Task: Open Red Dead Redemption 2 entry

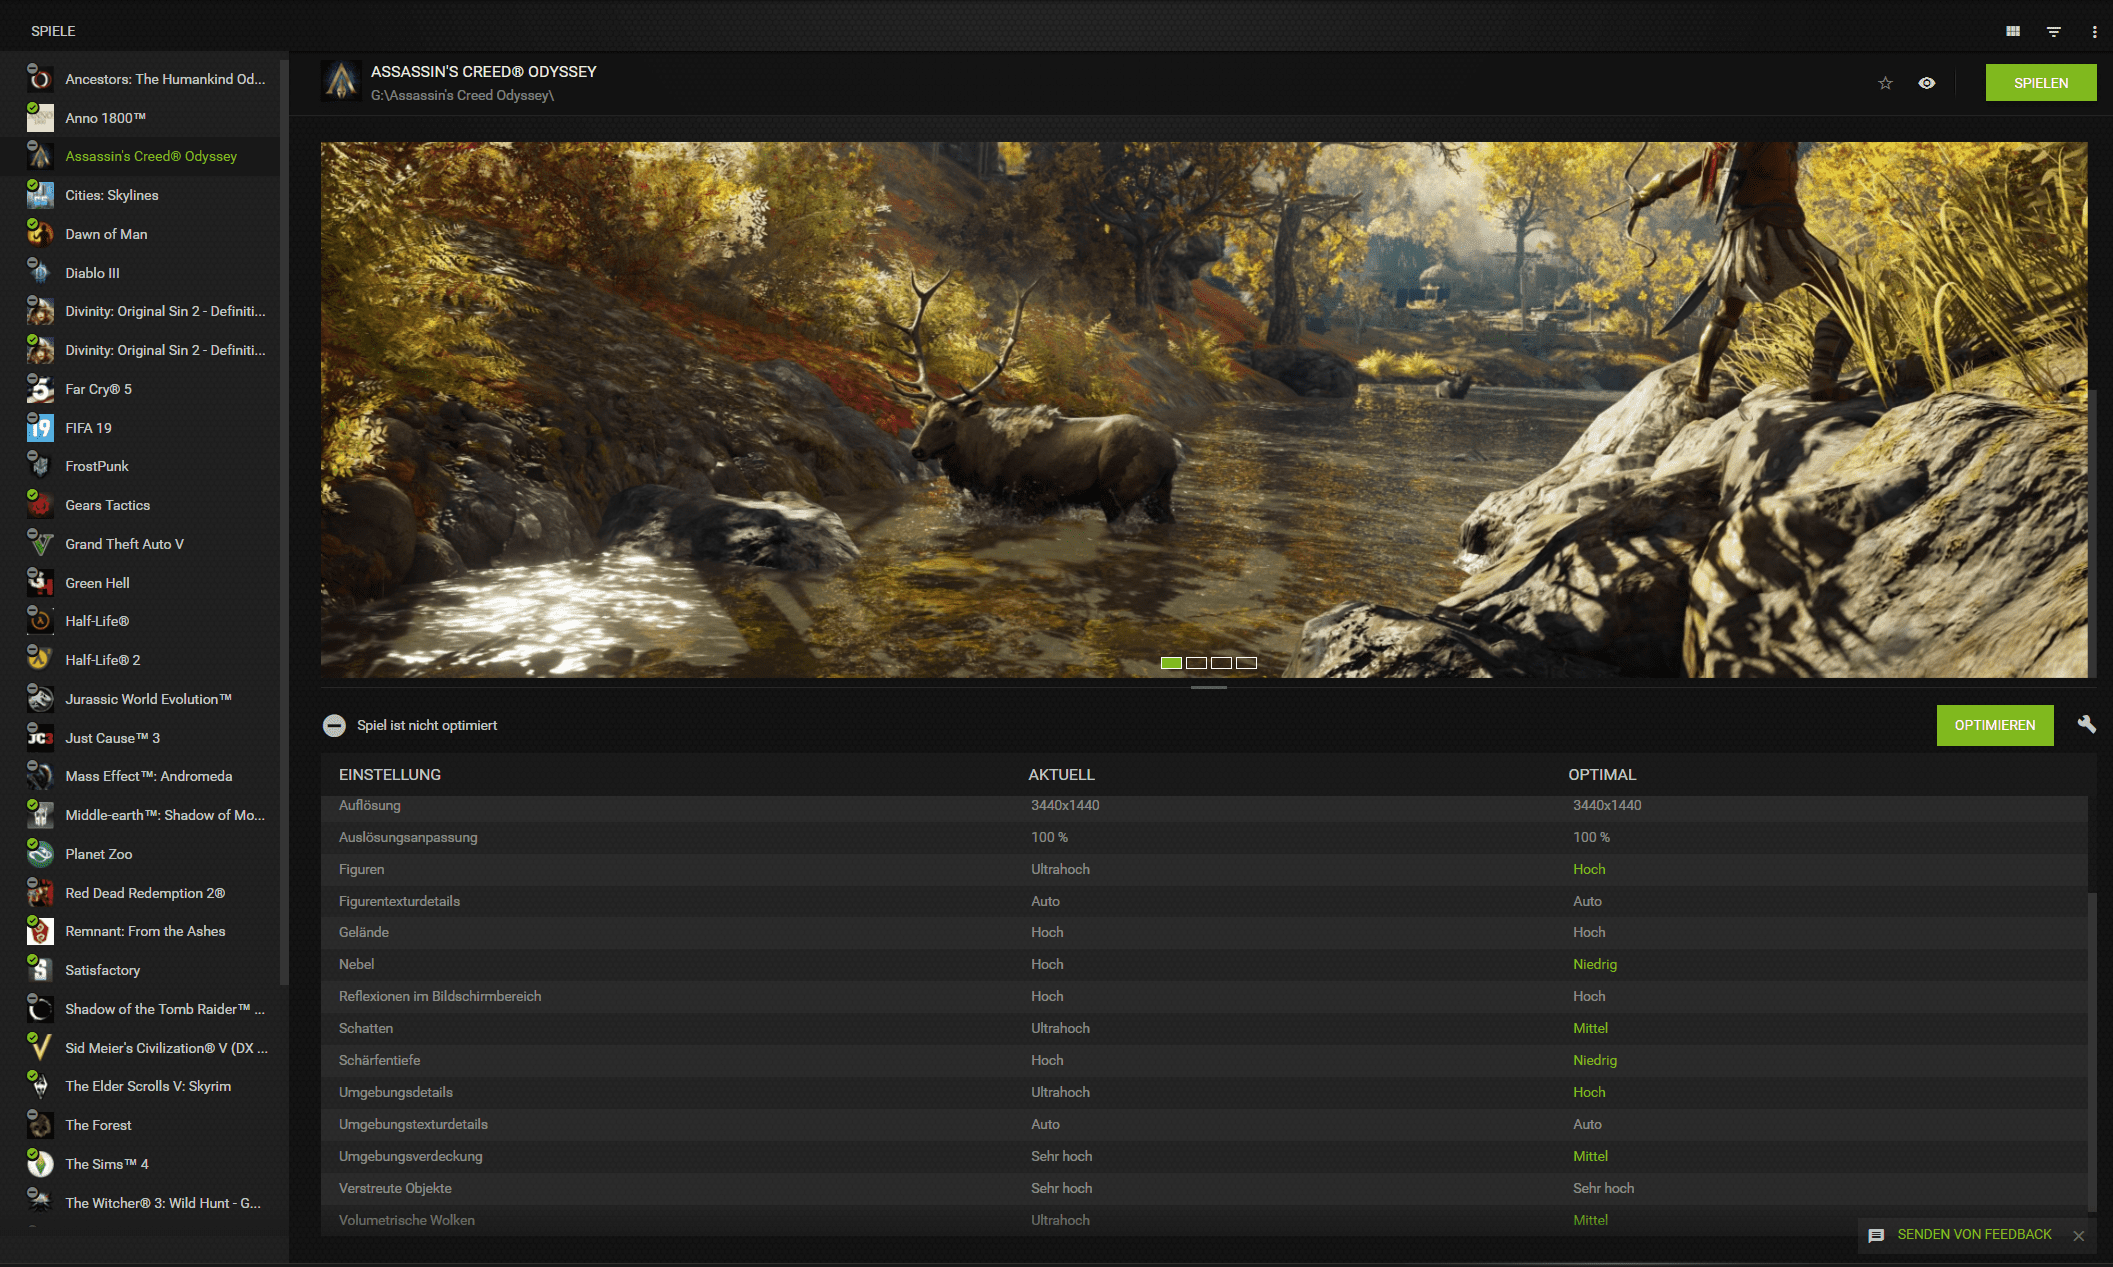Action: [140, 893]
